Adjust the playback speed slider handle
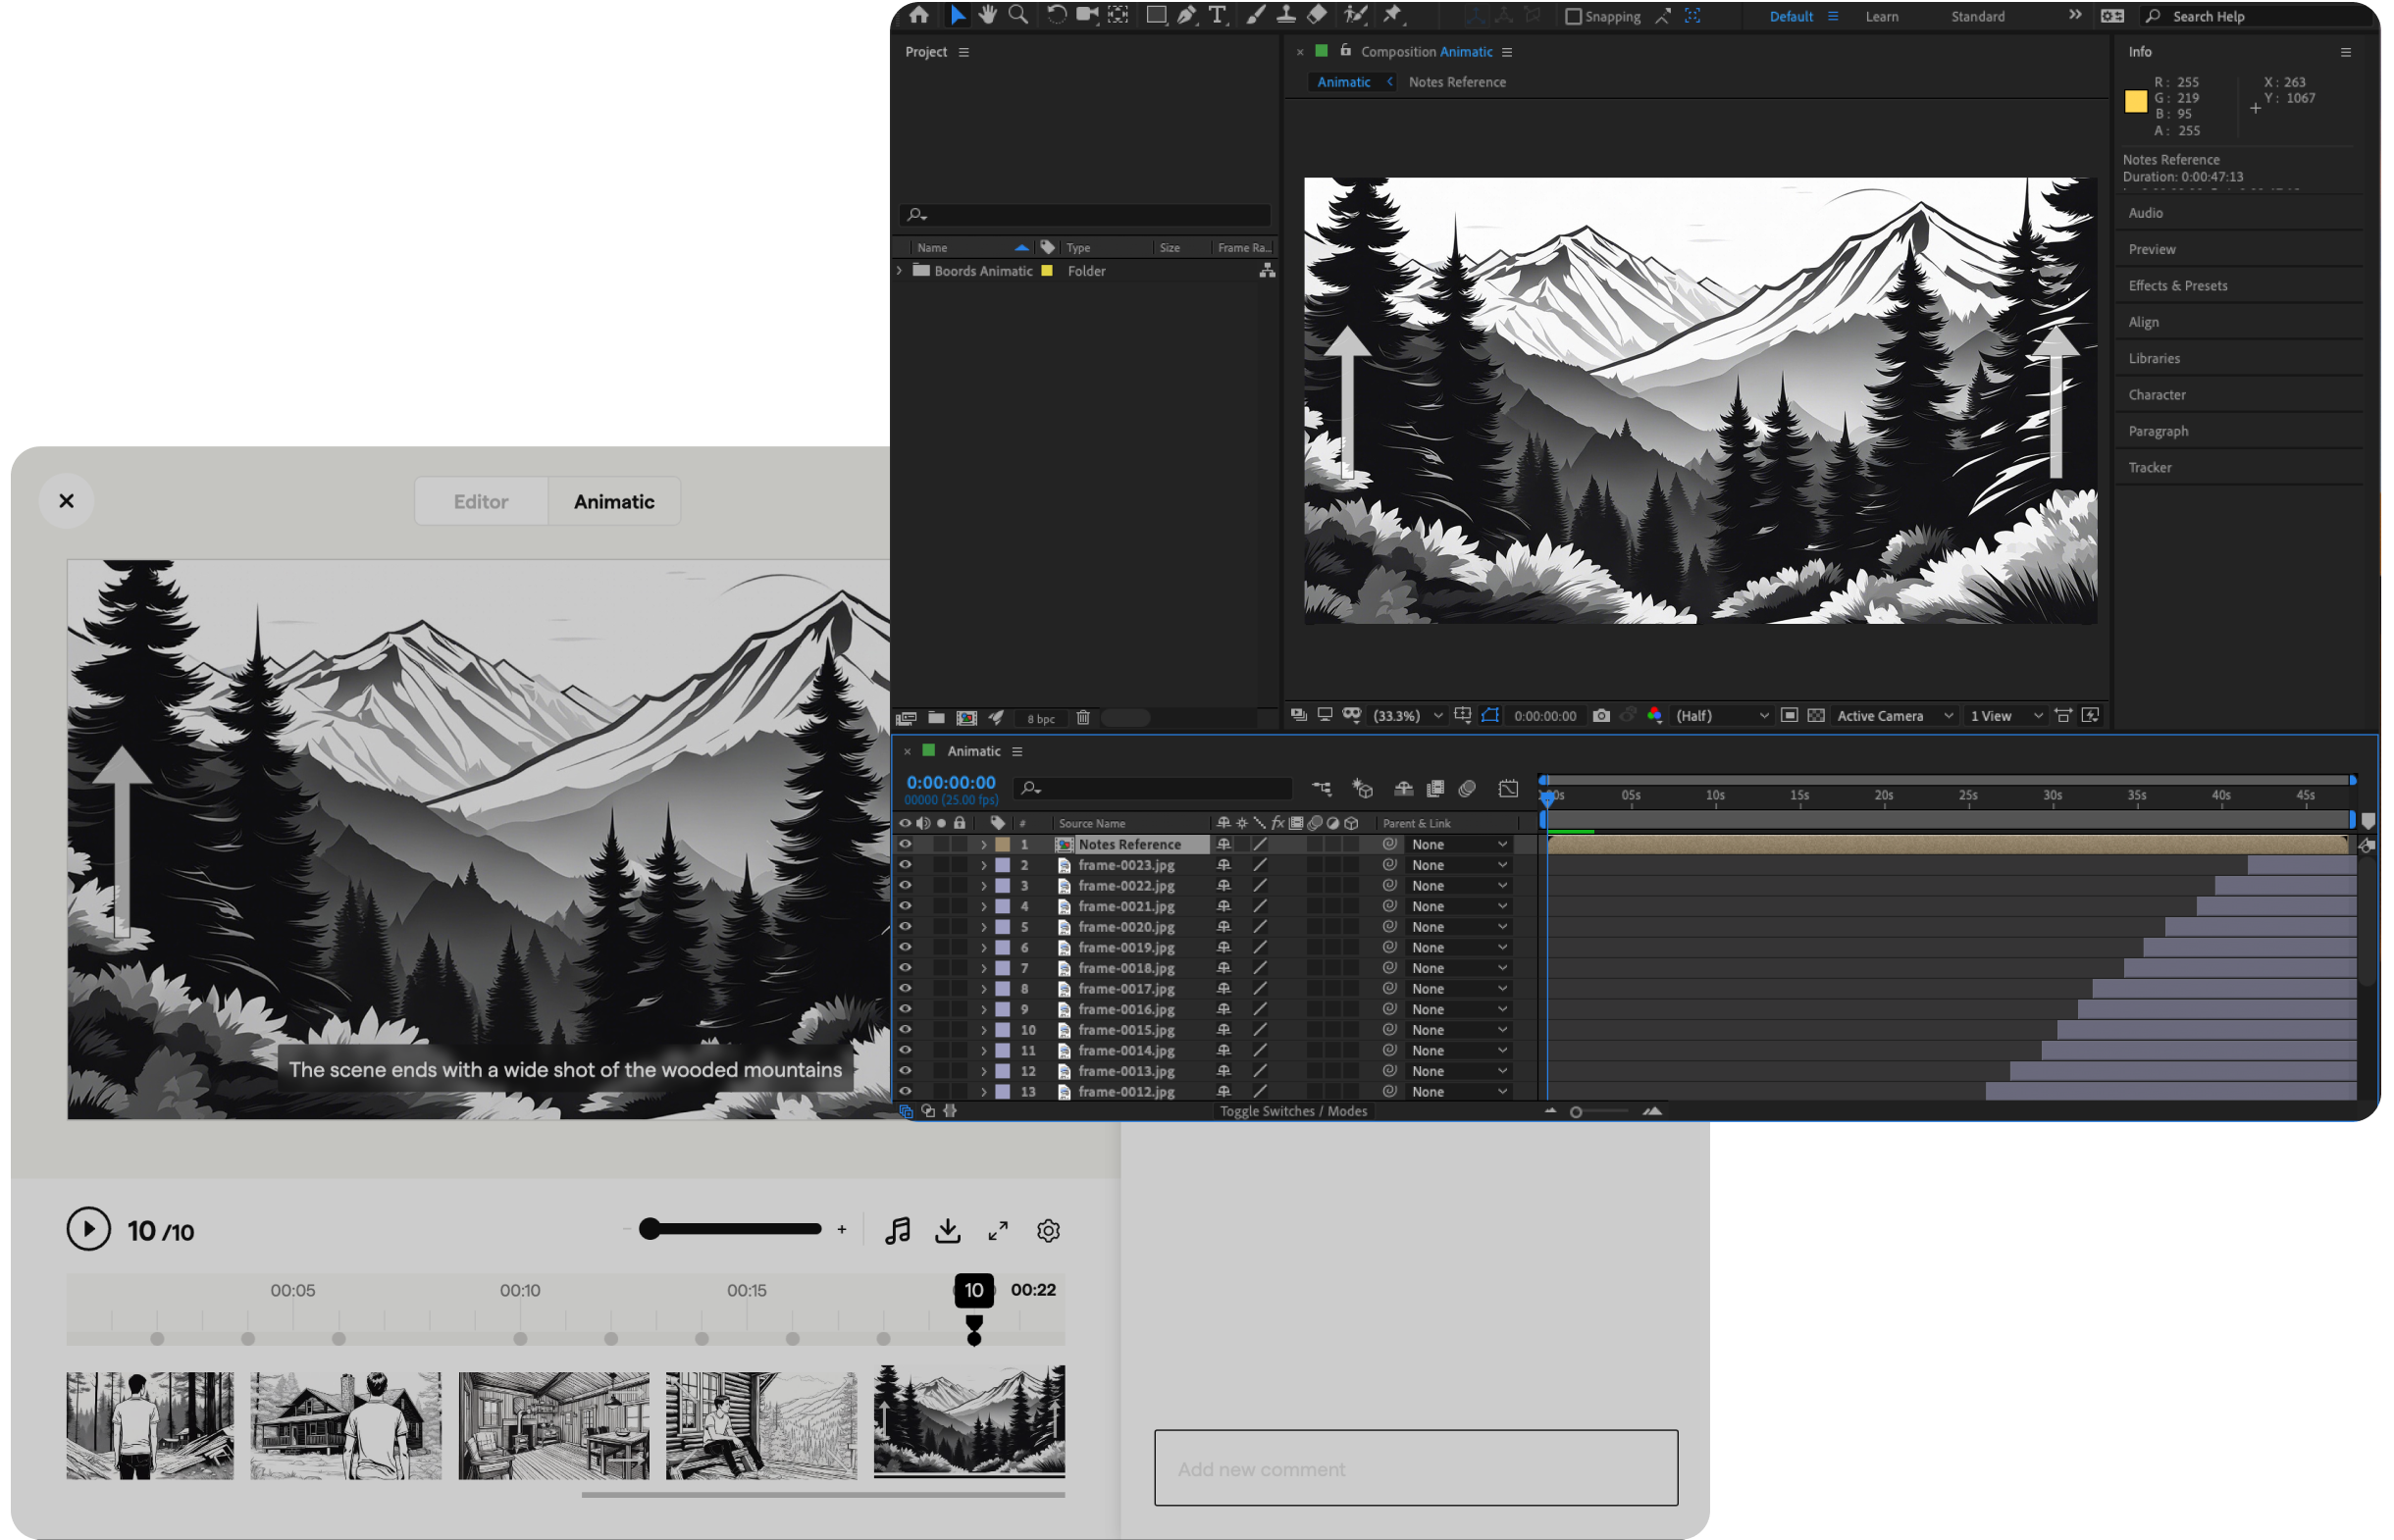This screenshot has height=1540, width=2394. [x=650, y=1229]
